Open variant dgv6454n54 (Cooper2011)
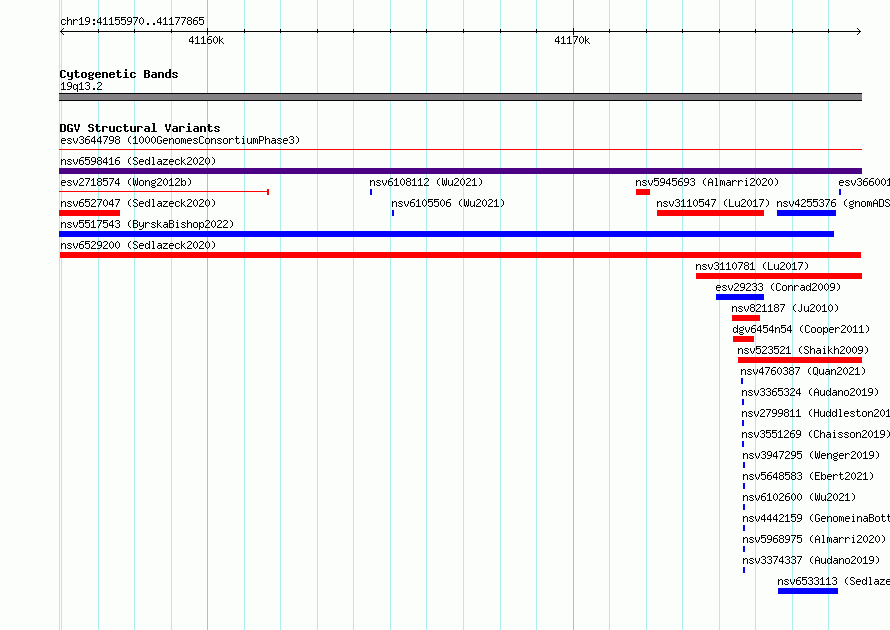The height and width of the screenshot is (630, 890). 801,329
